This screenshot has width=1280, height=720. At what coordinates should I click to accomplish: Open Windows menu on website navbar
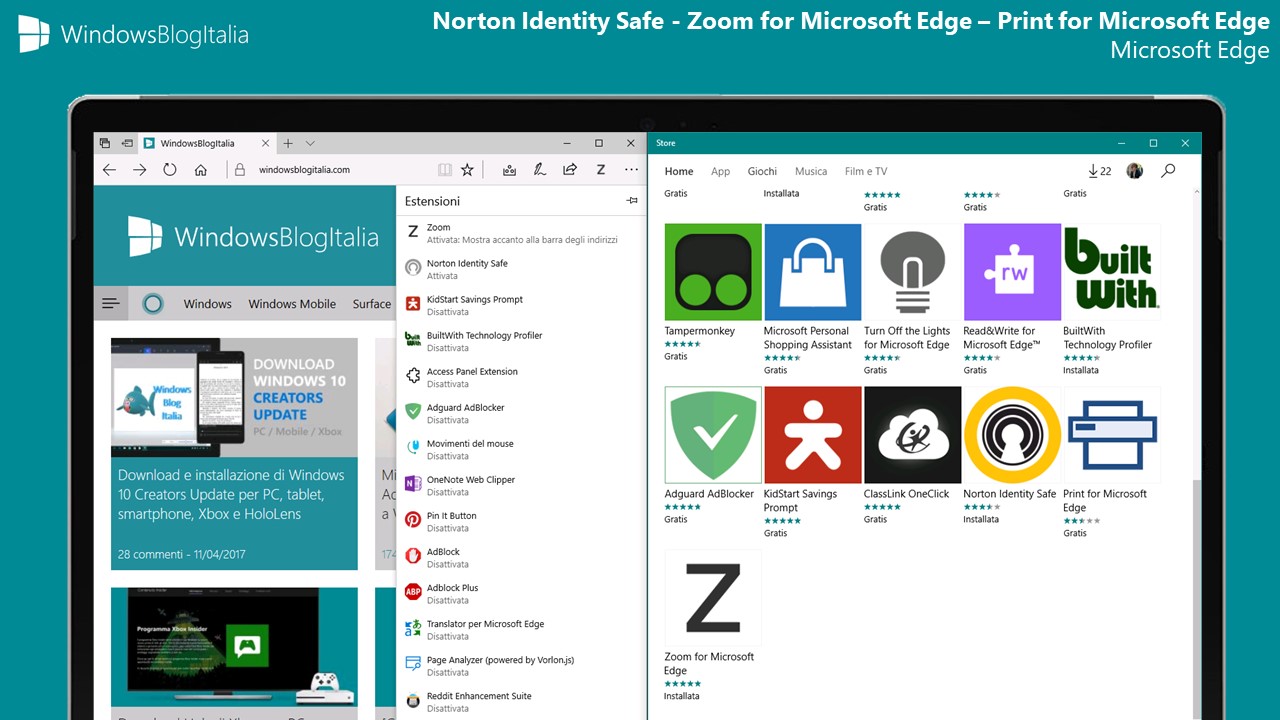(x=208, y=304)
